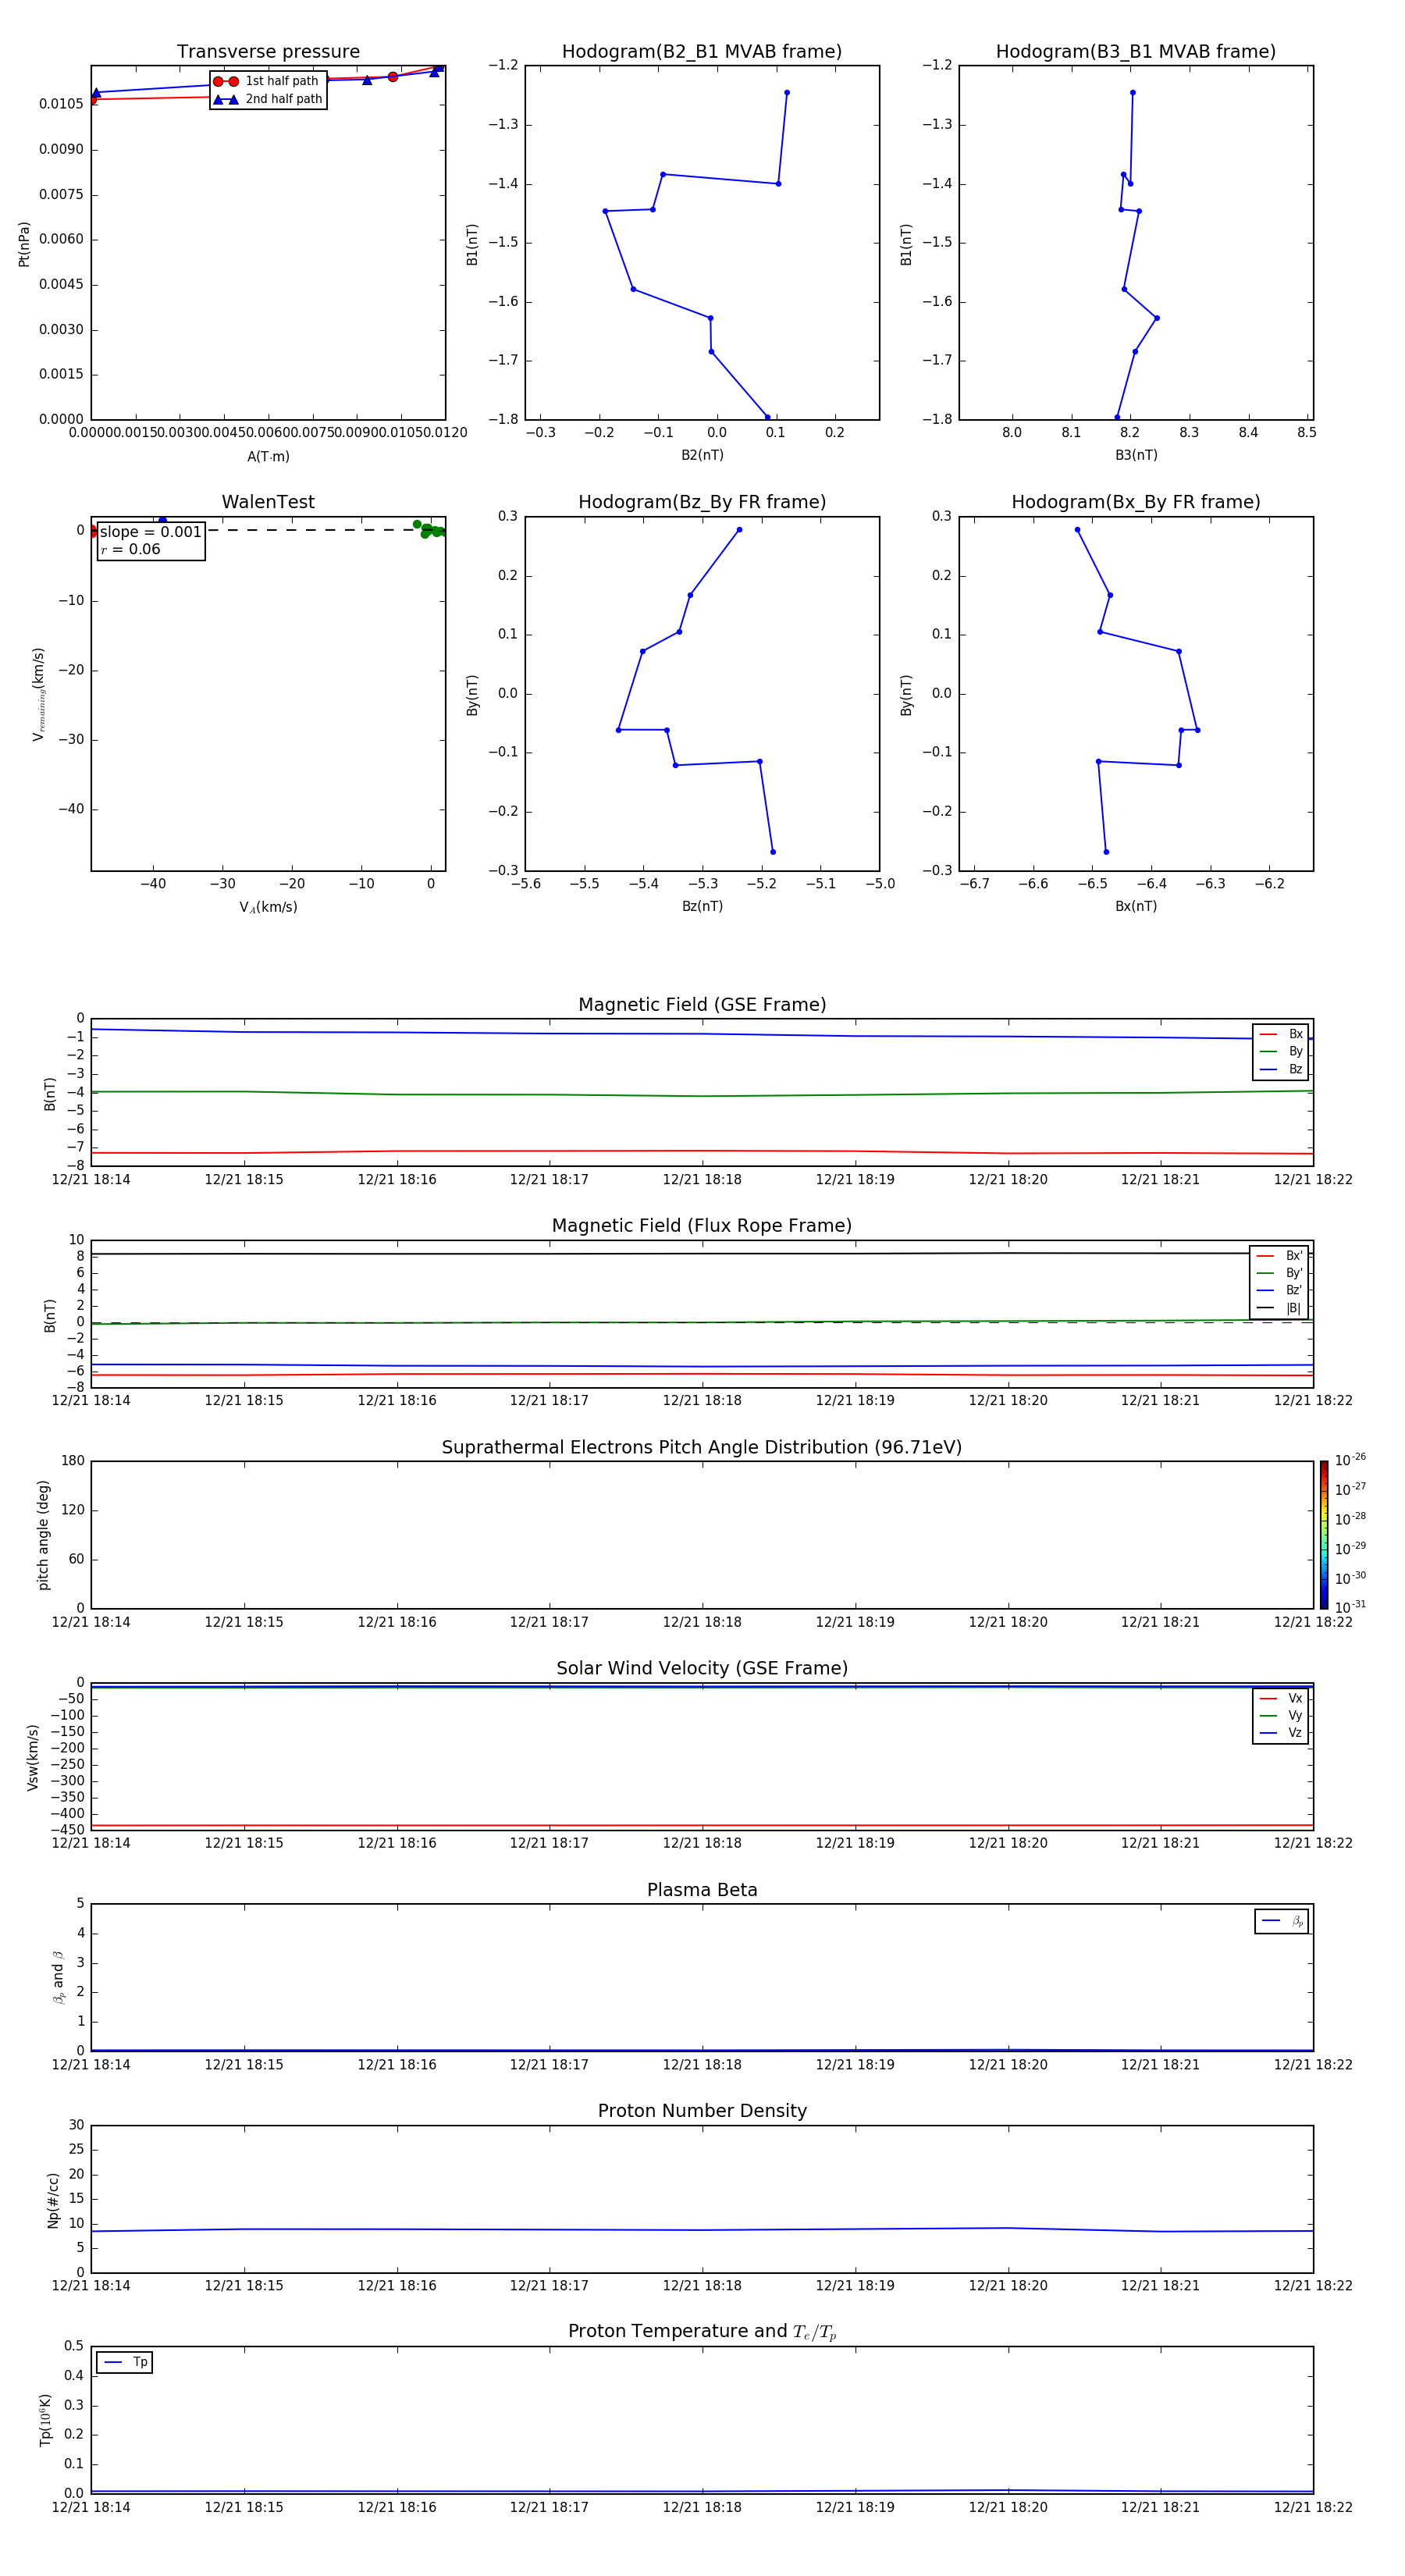
Task: Click the 'Magnetic Field (GSE Frame)' title
Action: click(x=702, y=1005)
